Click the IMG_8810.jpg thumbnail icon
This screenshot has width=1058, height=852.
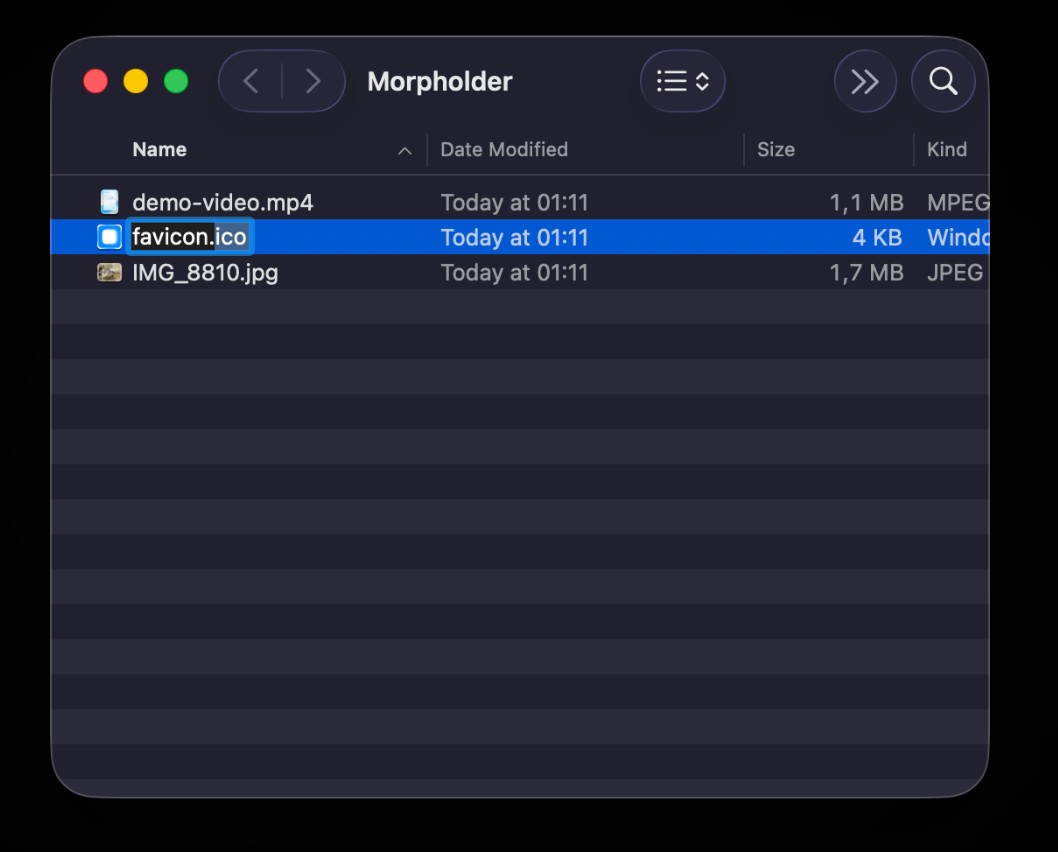109,272
